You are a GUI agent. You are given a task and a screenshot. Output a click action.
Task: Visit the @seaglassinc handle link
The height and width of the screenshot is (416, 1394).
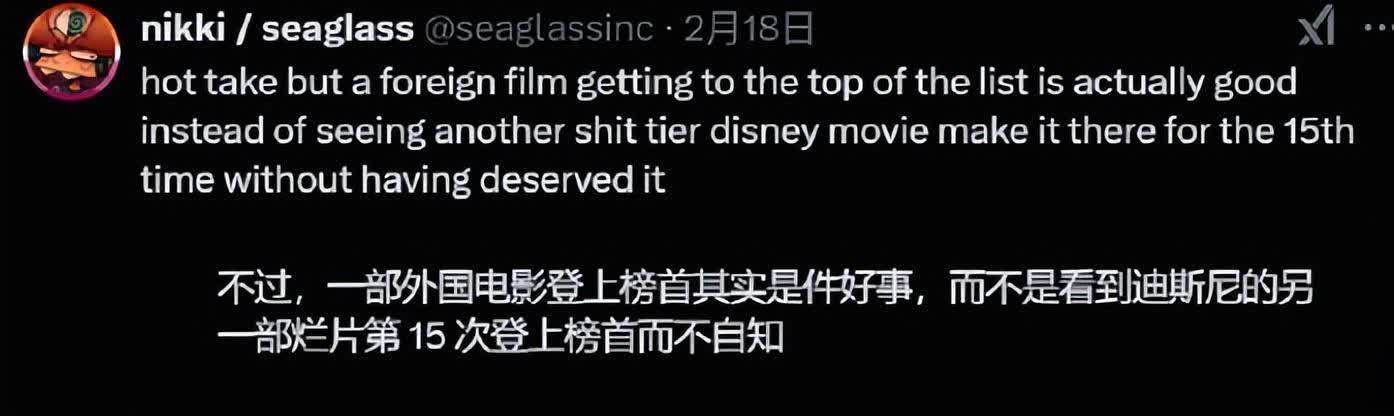tap(542, 30)
